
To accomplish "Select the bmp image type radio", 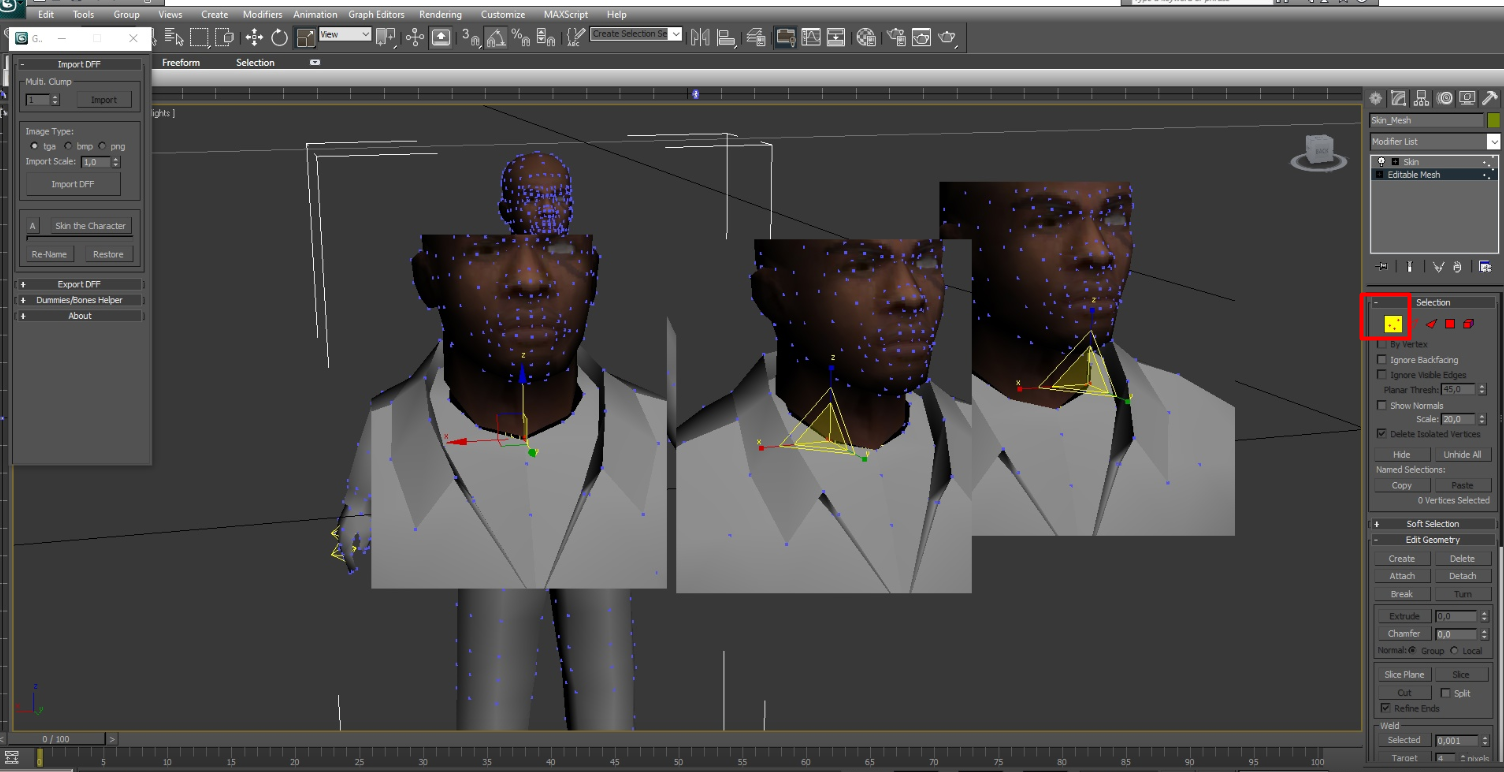I will point(68,146).
